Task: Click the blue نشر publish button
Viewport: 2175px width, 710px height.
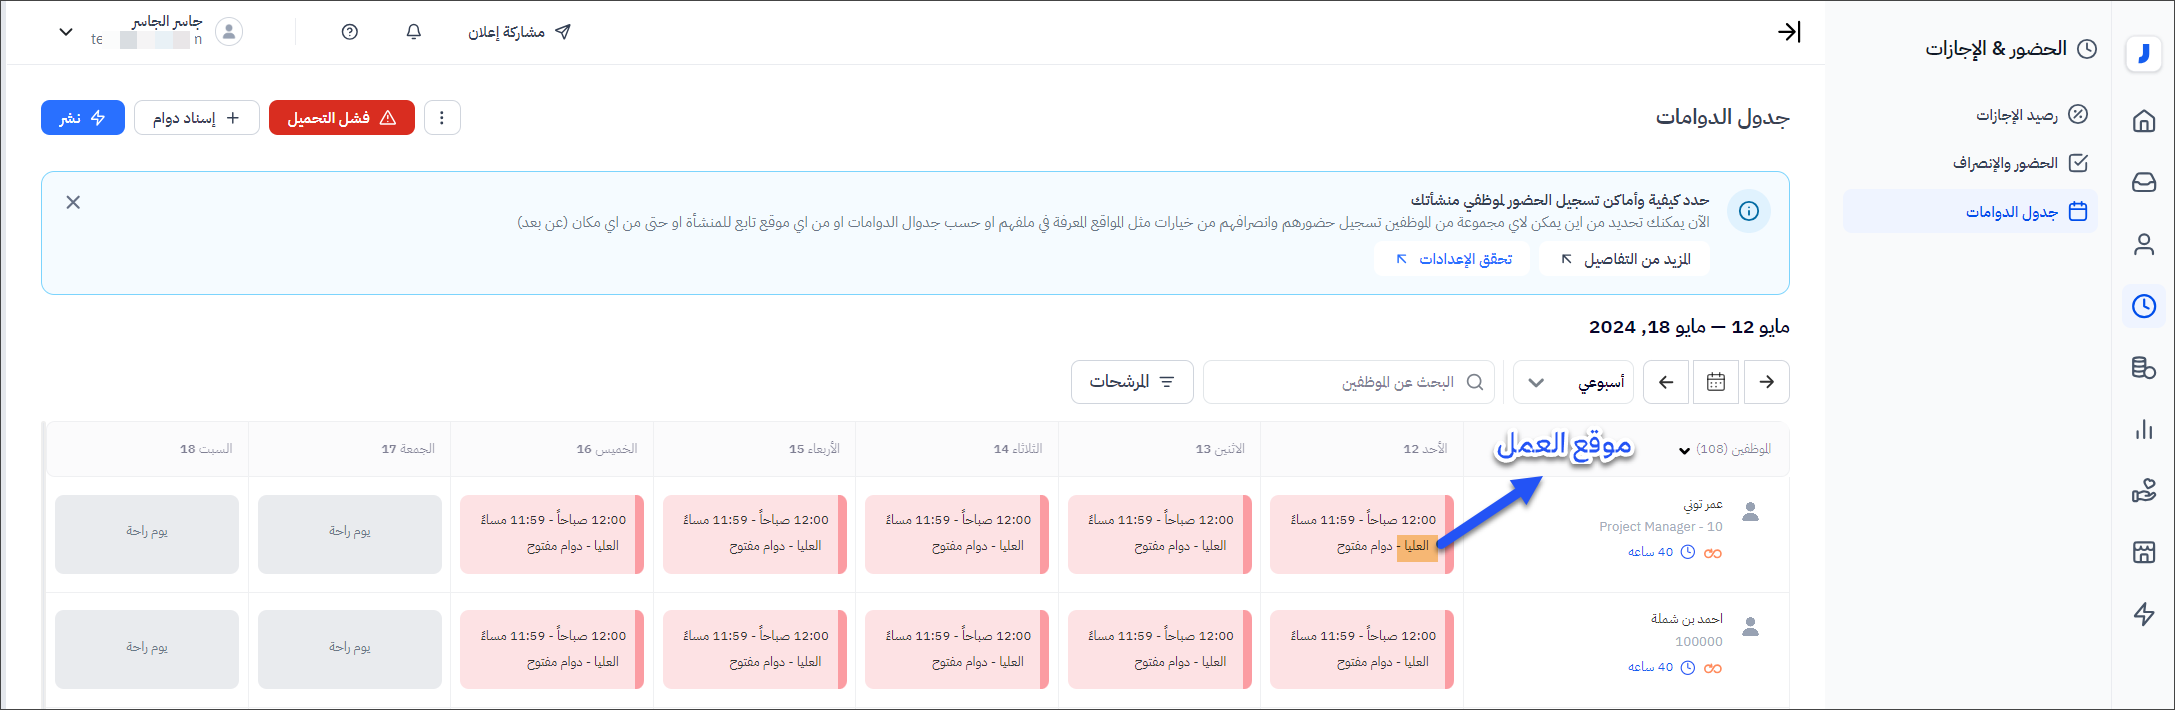Action: coord(83,118)
